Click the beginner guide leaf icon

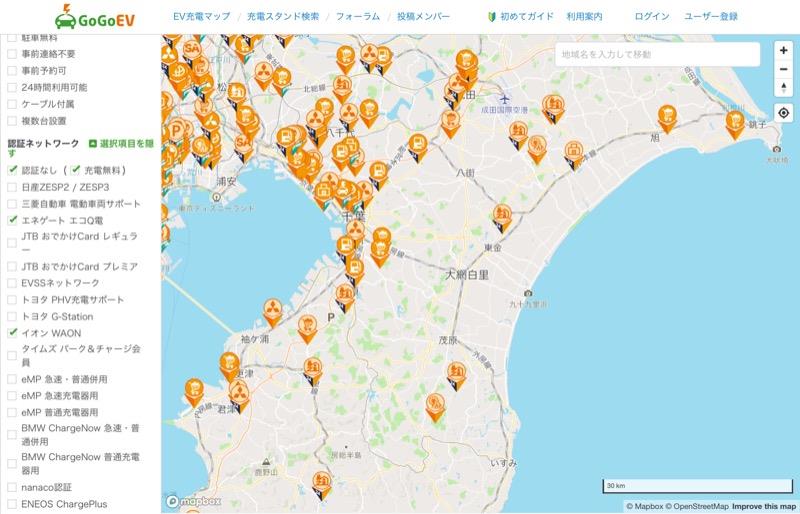click(x=492, y=16)
